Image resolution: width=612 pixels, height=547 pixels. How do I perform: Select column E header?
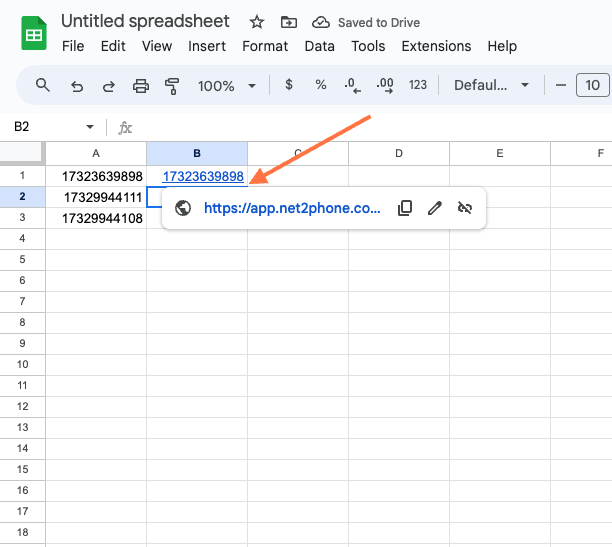click(500, 153)
